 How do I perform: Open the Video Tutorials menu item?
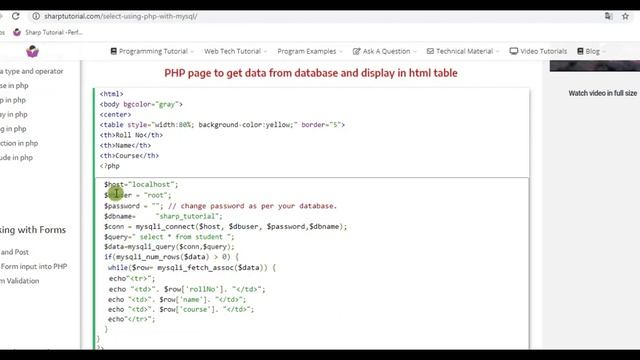pos(538,51)
